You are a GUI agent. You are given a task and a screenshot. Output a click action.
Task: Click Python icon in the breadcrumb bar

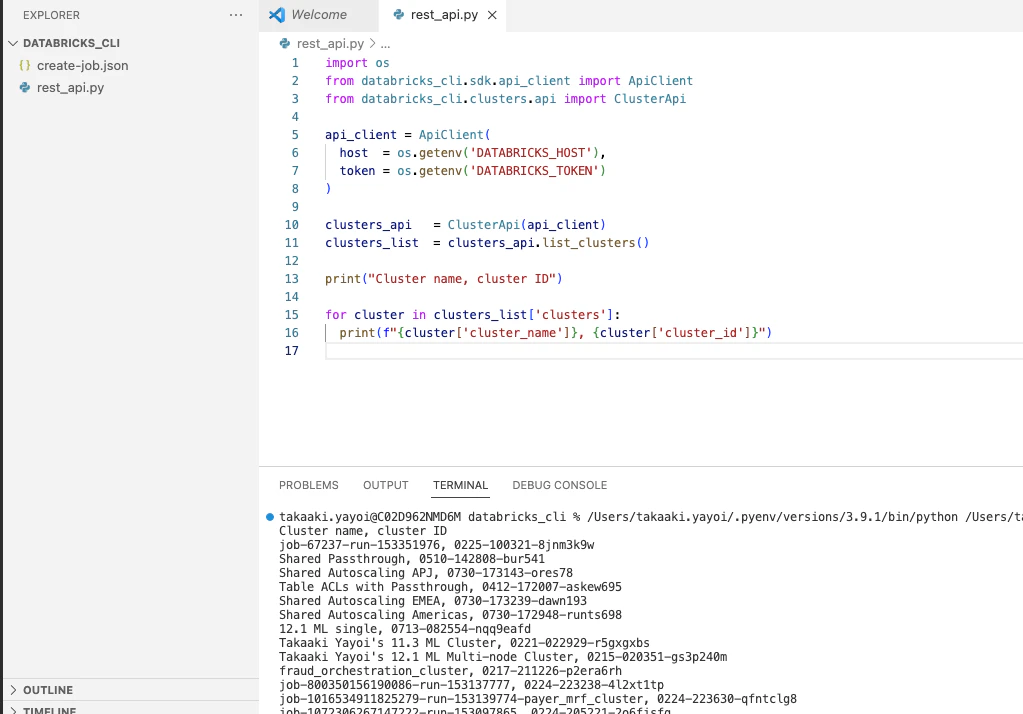(x=285, y=44)
